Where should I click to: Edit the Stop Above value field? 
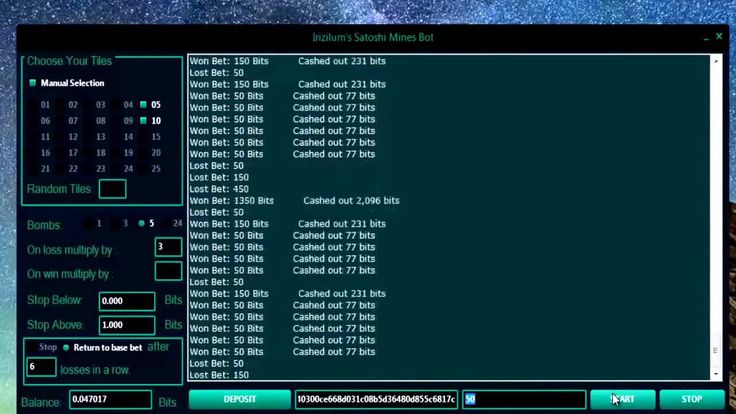tap(127, 325)
